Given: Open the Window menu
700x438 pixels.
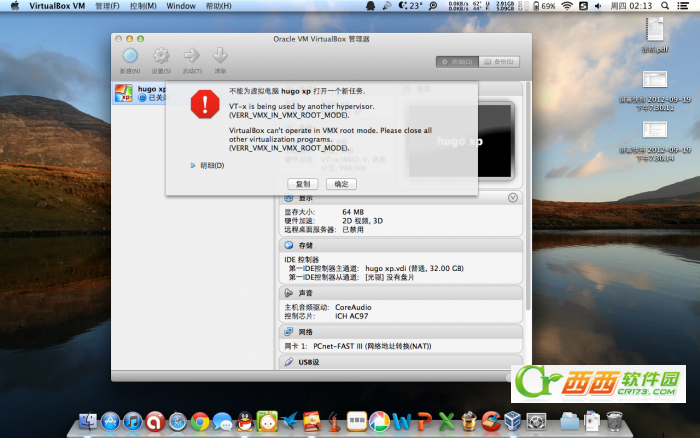Looking at the screenshot, I should (x=181, y=6).
